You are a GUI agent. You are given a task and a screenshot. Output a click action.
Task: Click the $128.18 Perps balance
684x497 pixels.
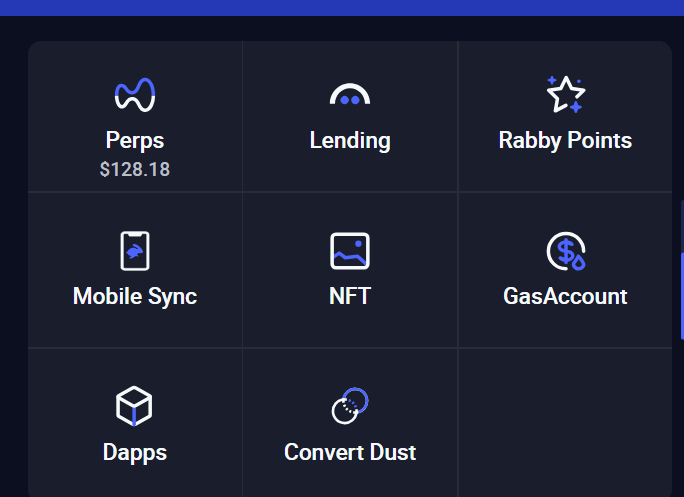tap(135, 169)
